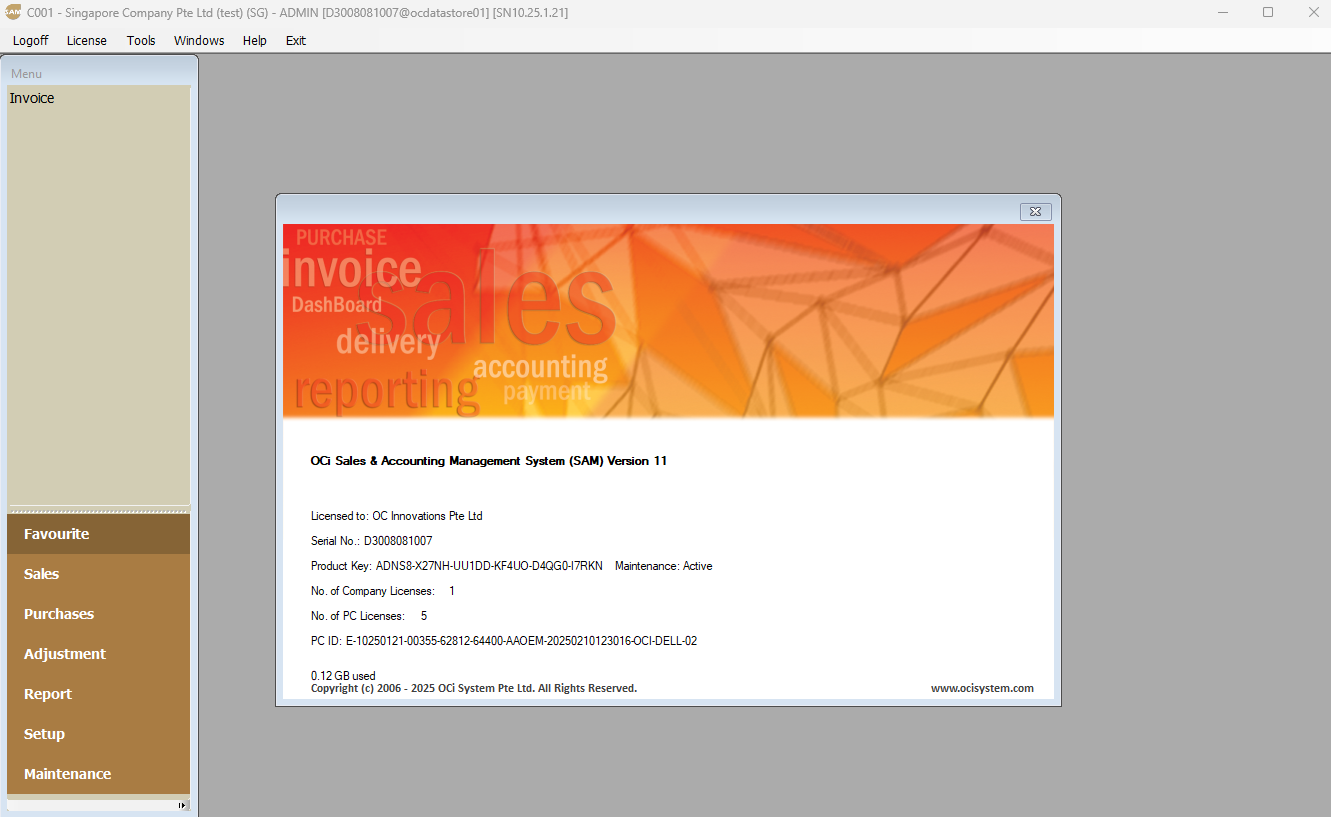
Task: Open the Sales section in sidebar
Action: coord(98,574)
